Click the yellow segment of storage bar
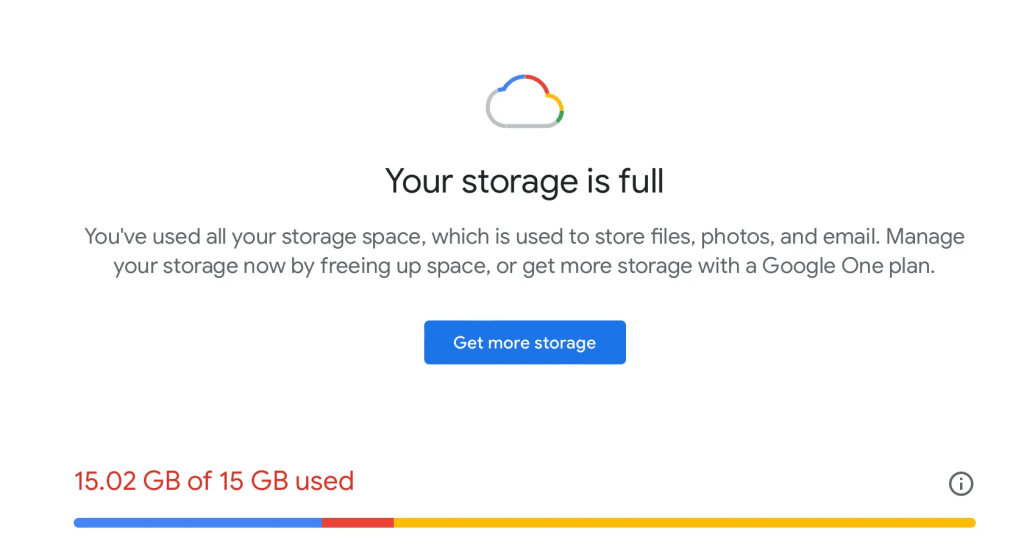The height and width of the screenshot is (552, 1024). tap(684, 522)
